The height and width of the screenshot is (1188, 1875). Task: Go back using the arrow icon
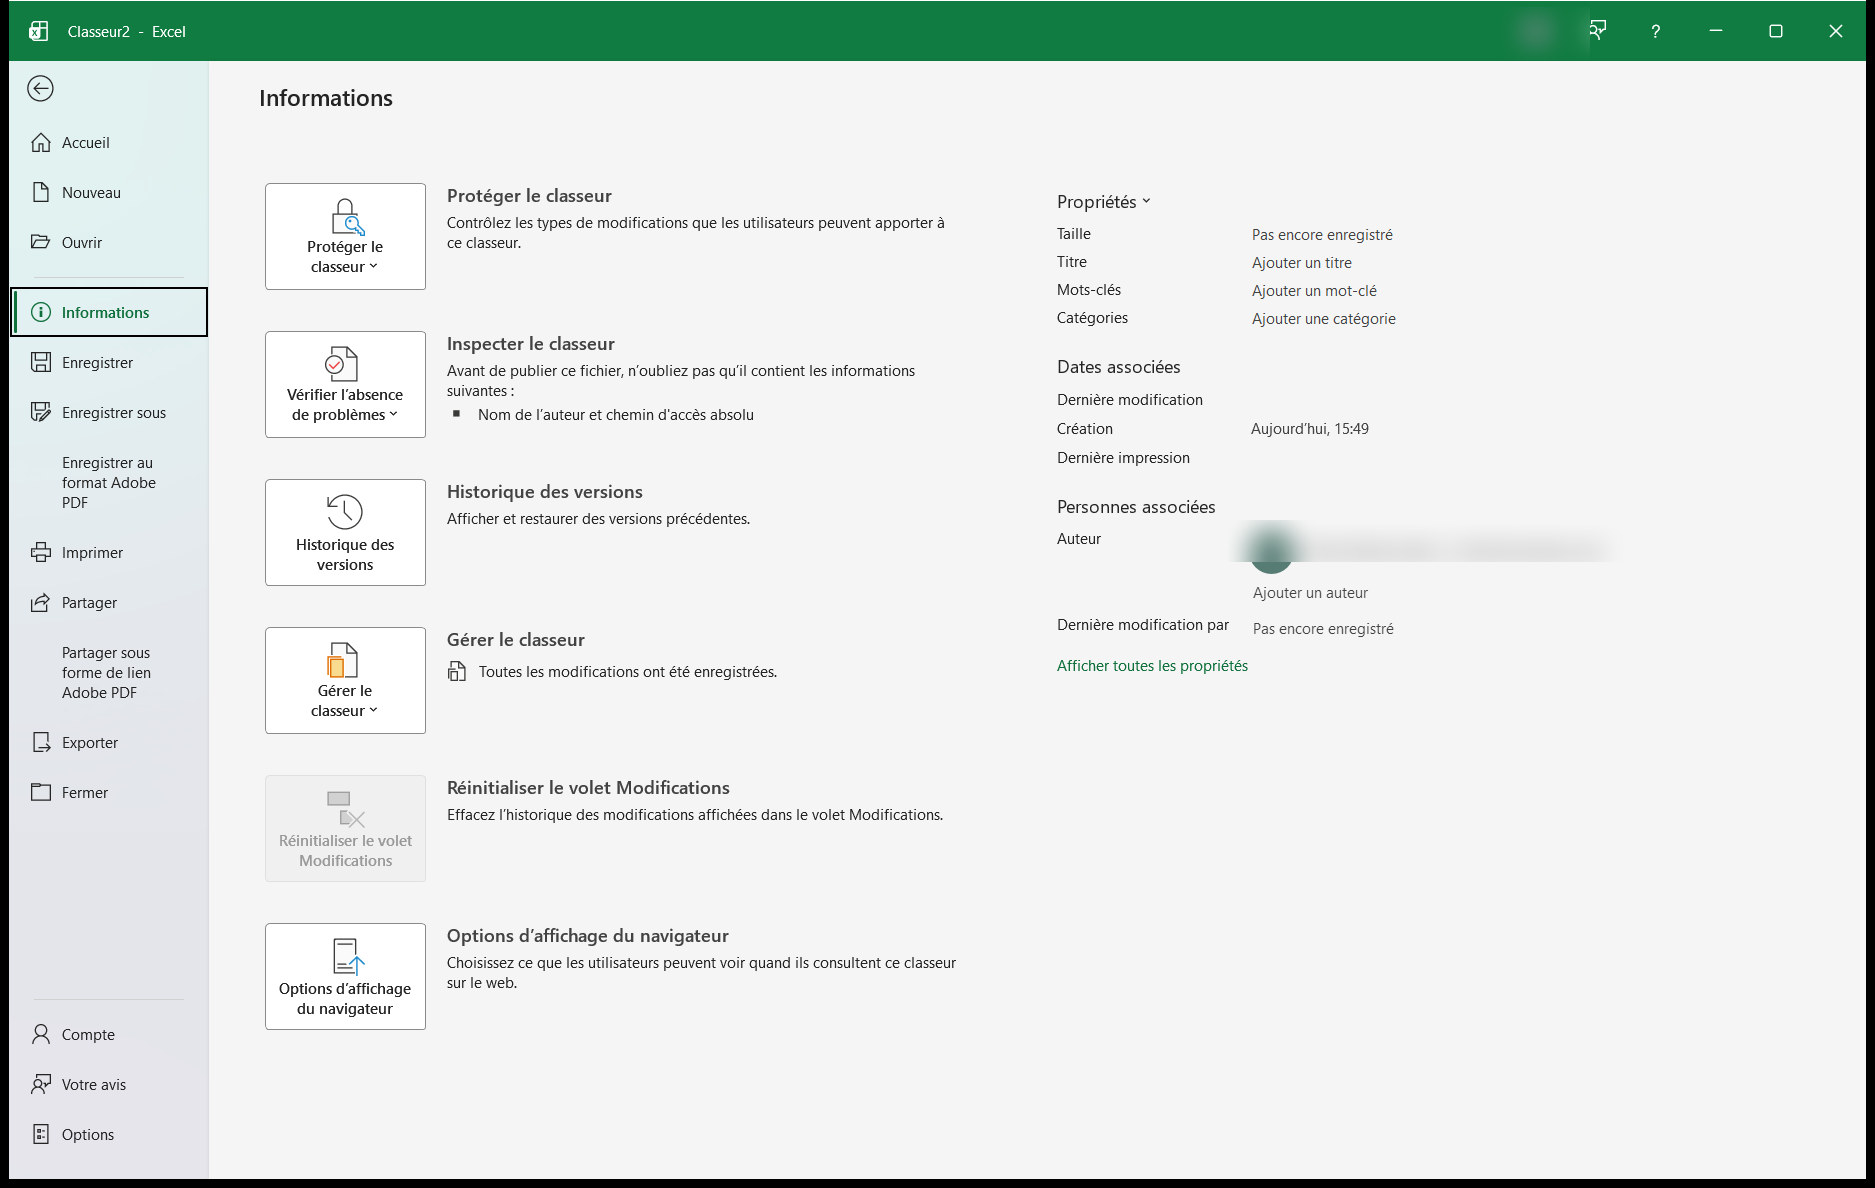click(40, 89)
